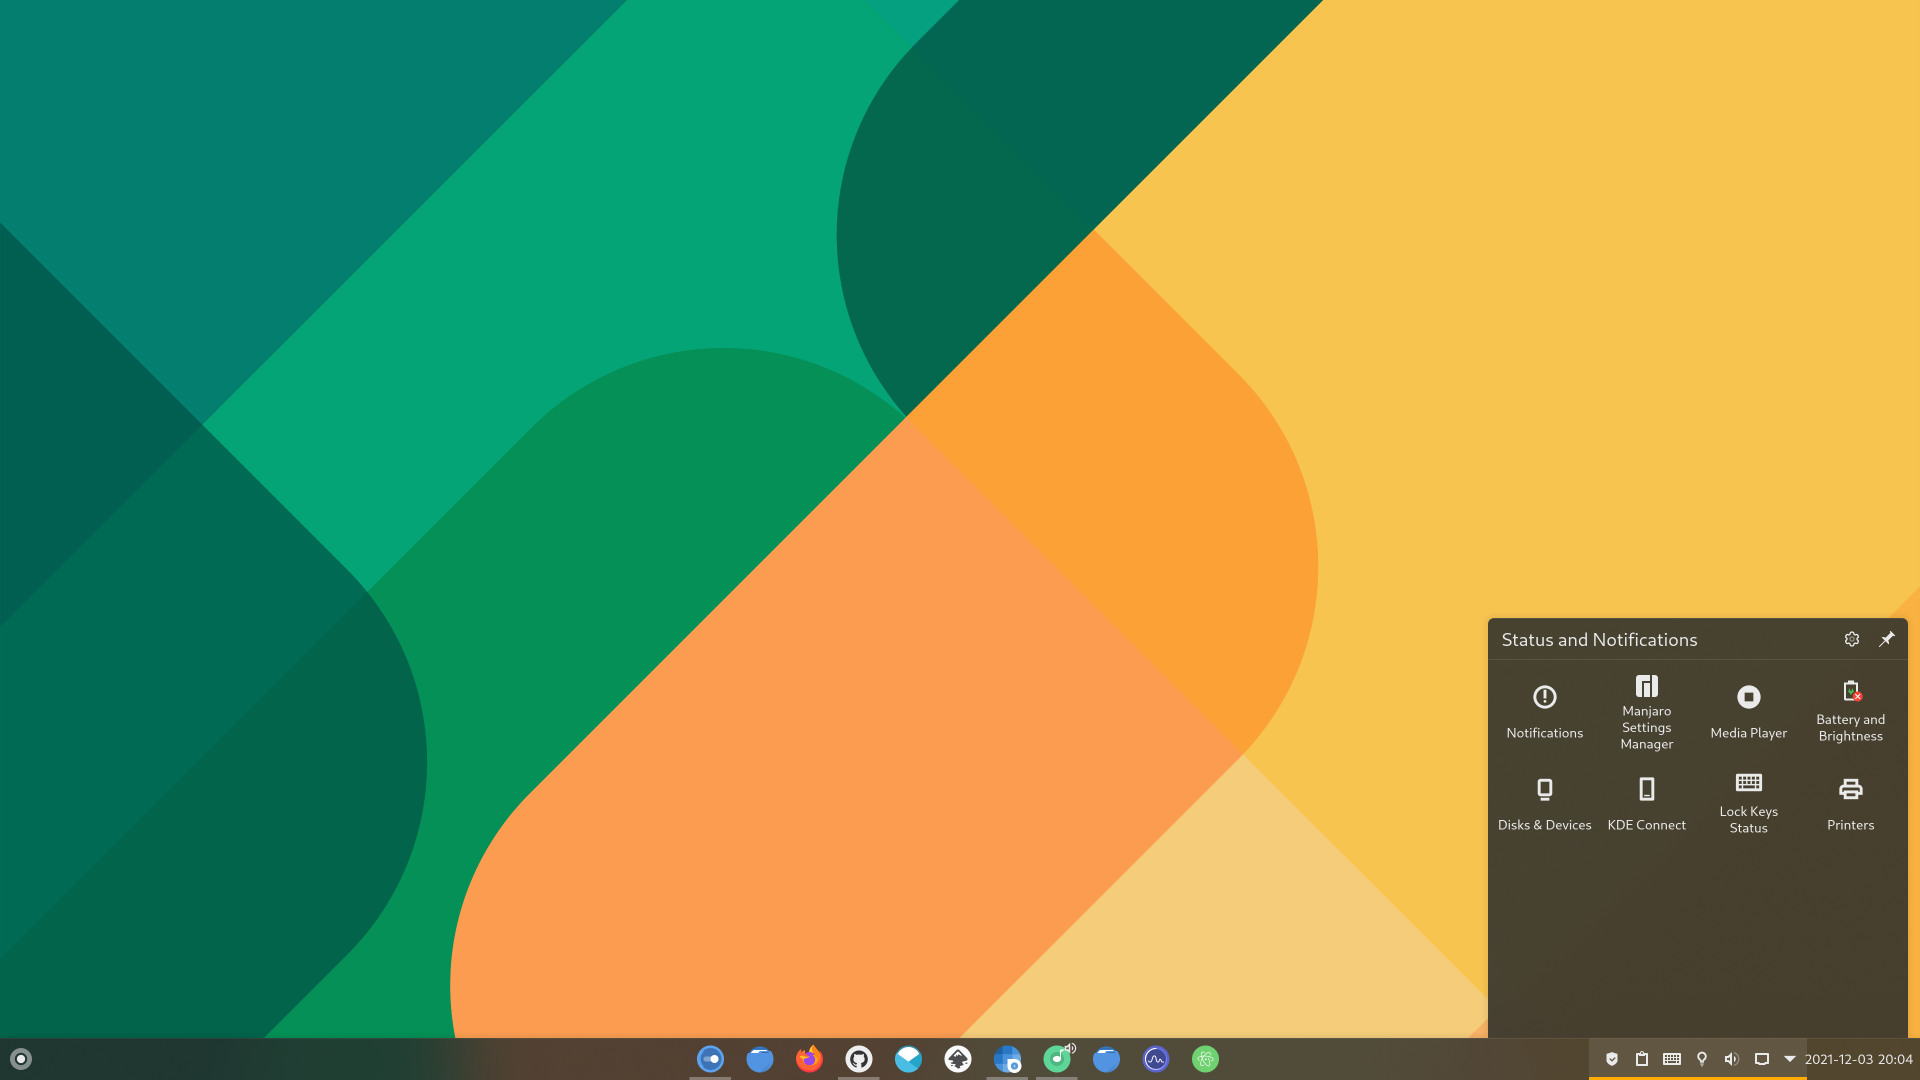Open the application launcher on the panel

coord(21,1059)
